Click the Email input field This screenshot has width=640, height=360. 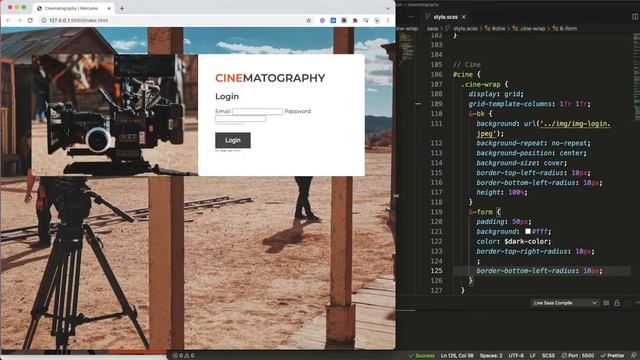(x=258, y=111)
